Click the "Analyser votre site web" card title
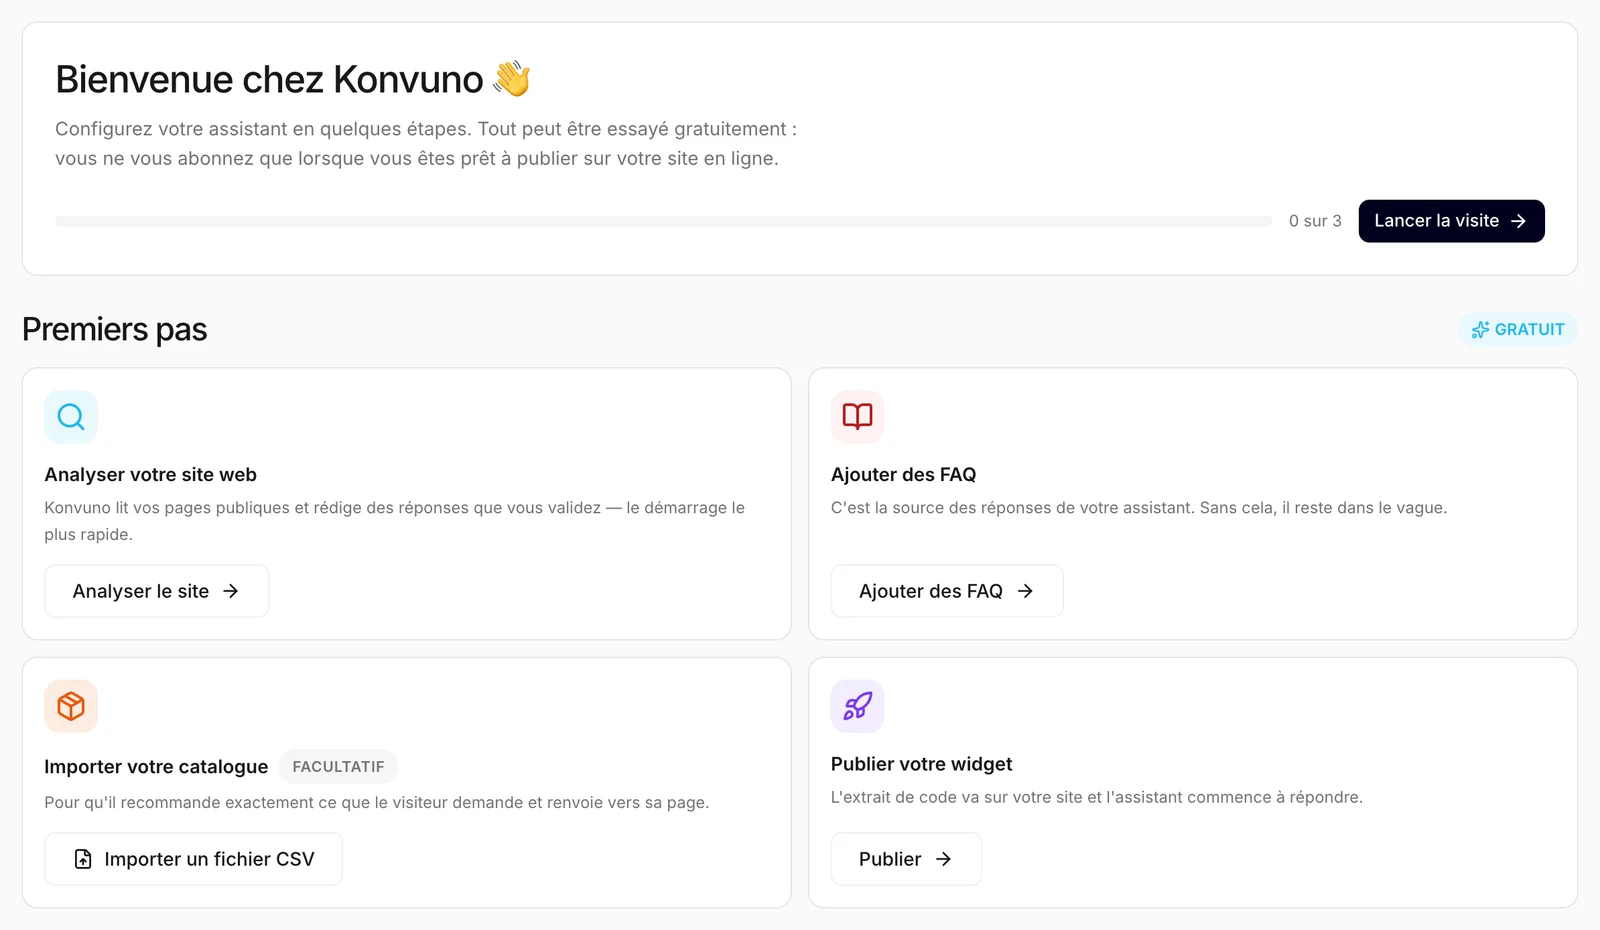 [150, 475]
